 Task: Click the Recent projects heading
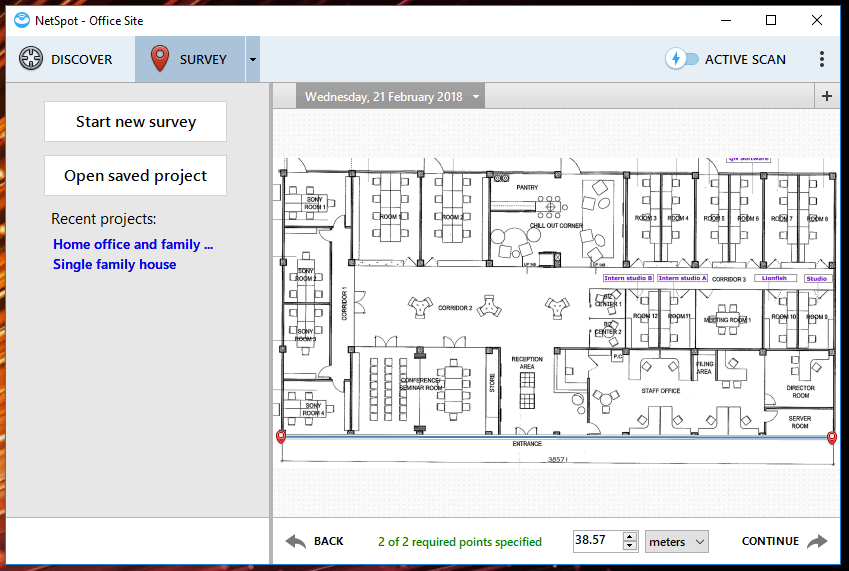[103, 219]
